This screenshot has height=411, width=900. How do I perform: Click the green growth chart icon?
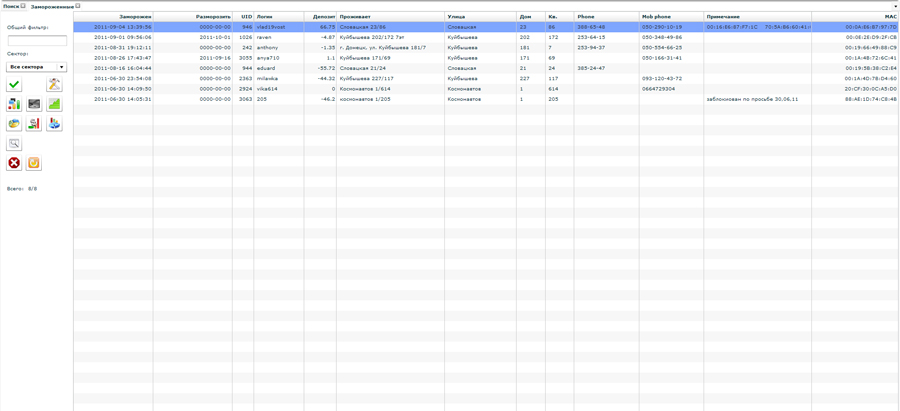[54, 104]
